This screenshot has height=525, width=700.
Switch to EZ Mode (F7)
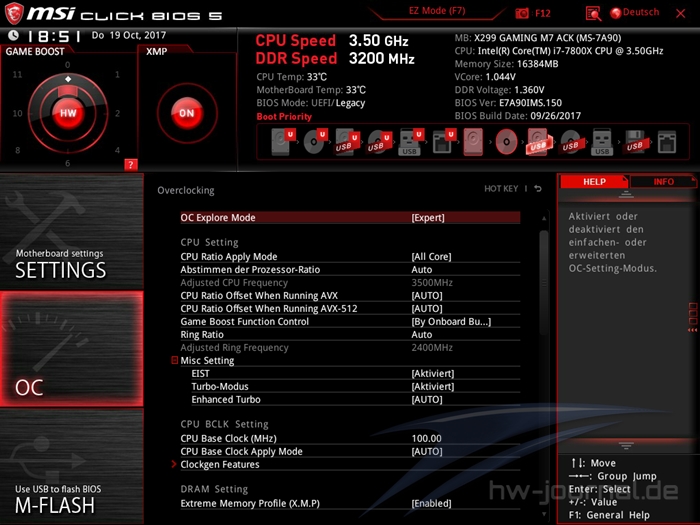[x=437, y=11]
